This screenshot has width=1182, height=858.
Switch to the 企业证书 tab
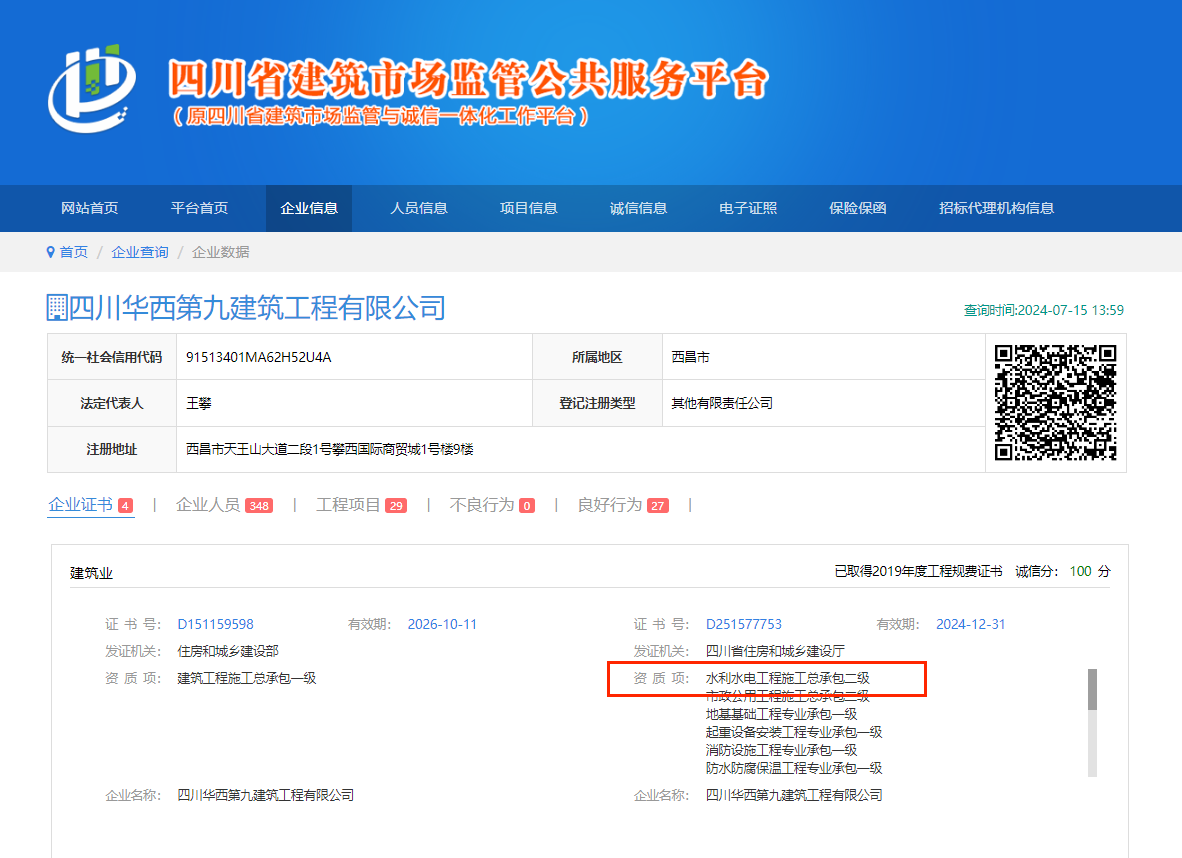click(x=91, y=505)
